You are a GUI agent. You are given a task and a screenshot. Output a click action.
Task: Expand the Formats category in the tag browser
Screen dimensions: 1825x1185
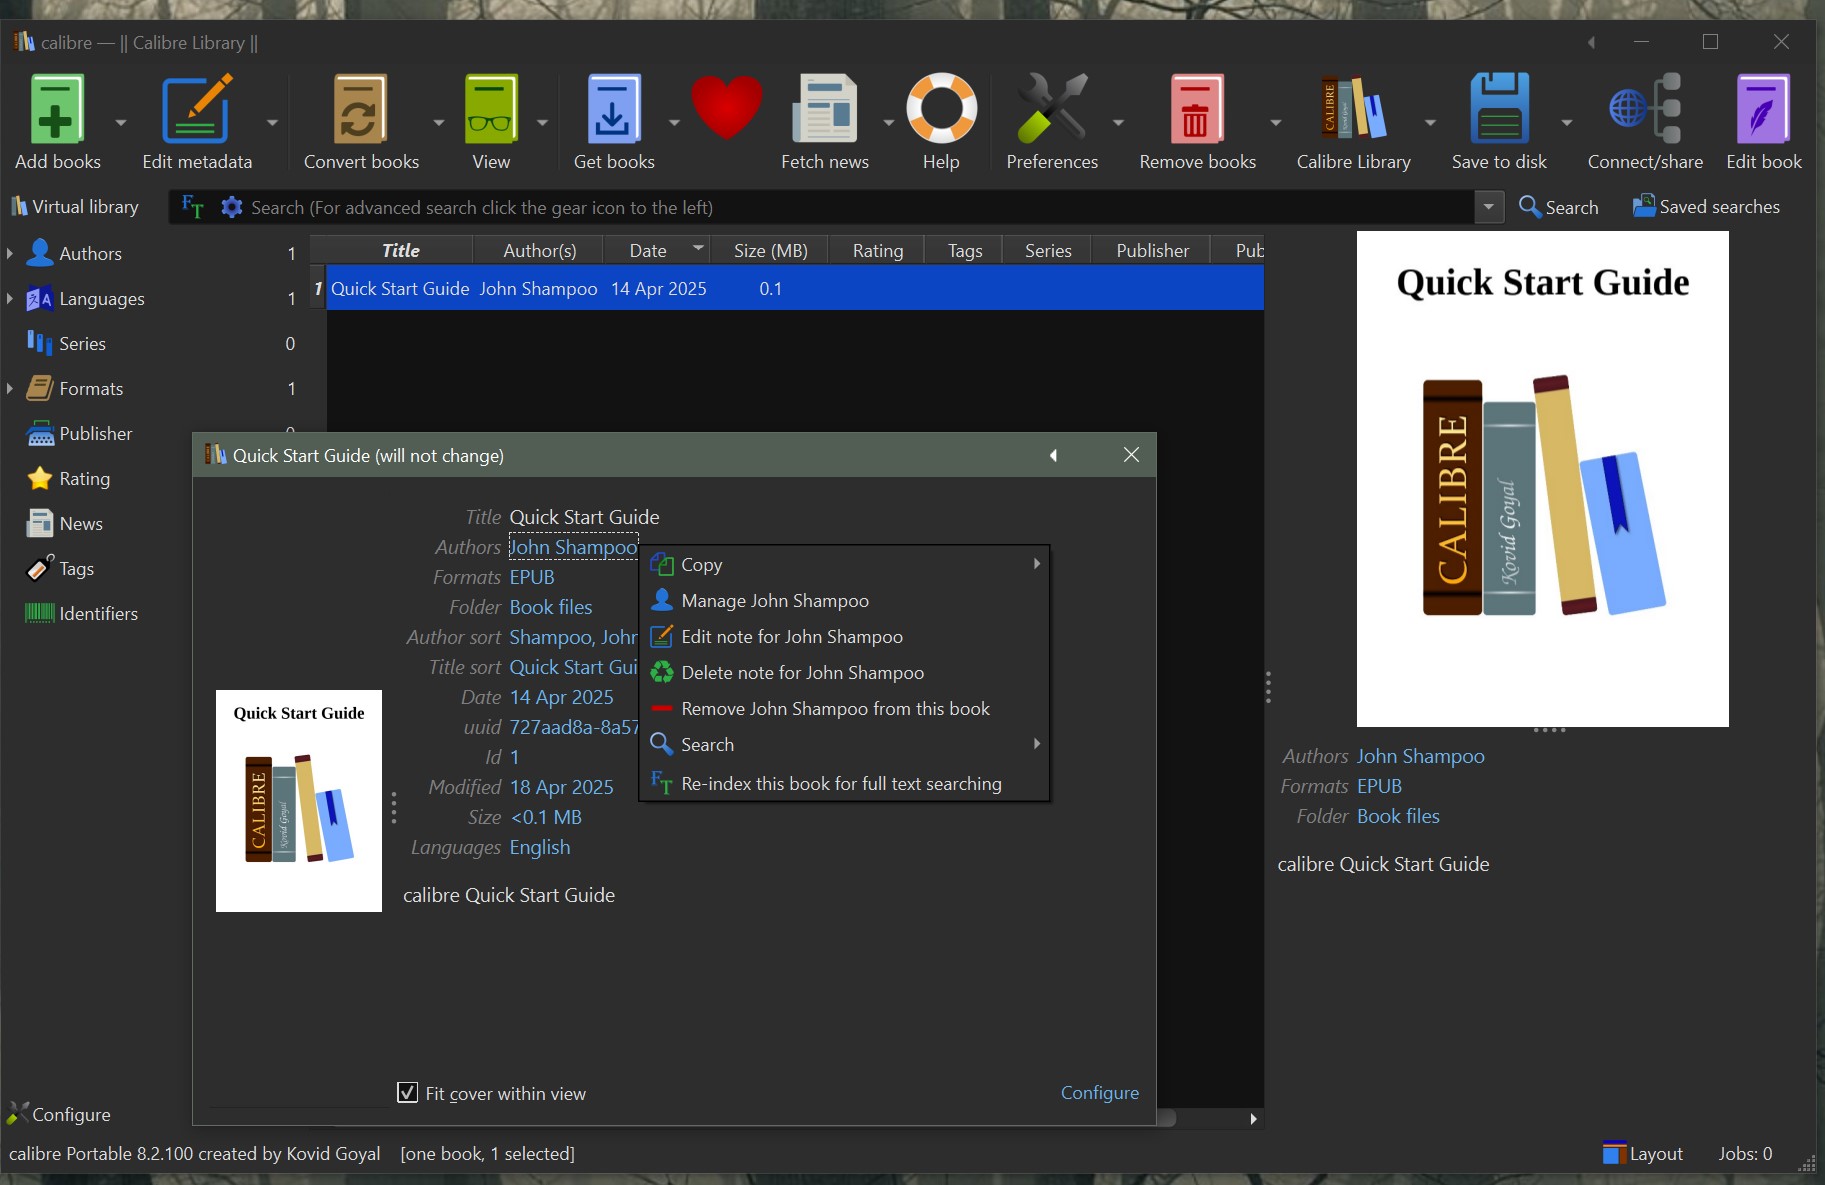pos(10,388)
